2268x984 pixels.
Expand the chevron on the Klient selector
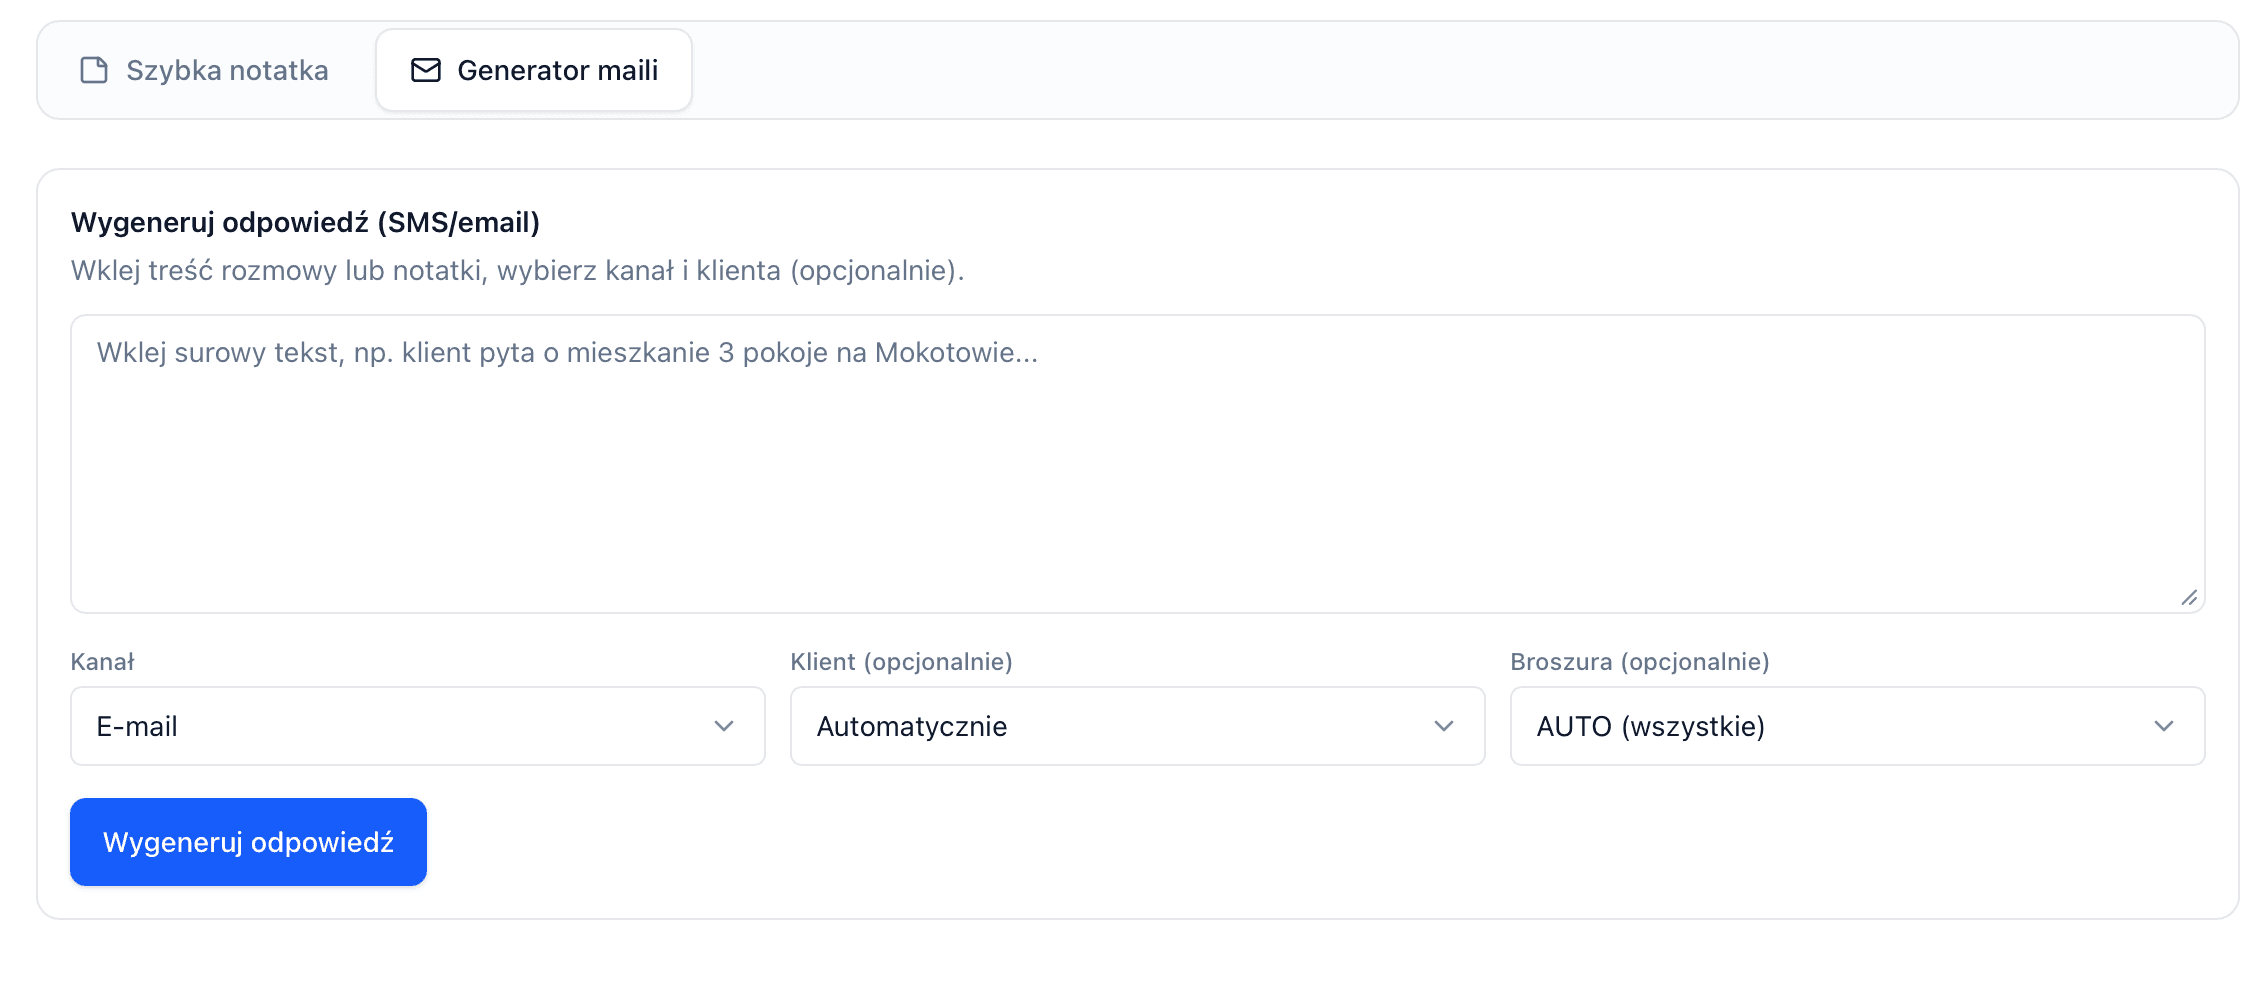coord(1444,726)
